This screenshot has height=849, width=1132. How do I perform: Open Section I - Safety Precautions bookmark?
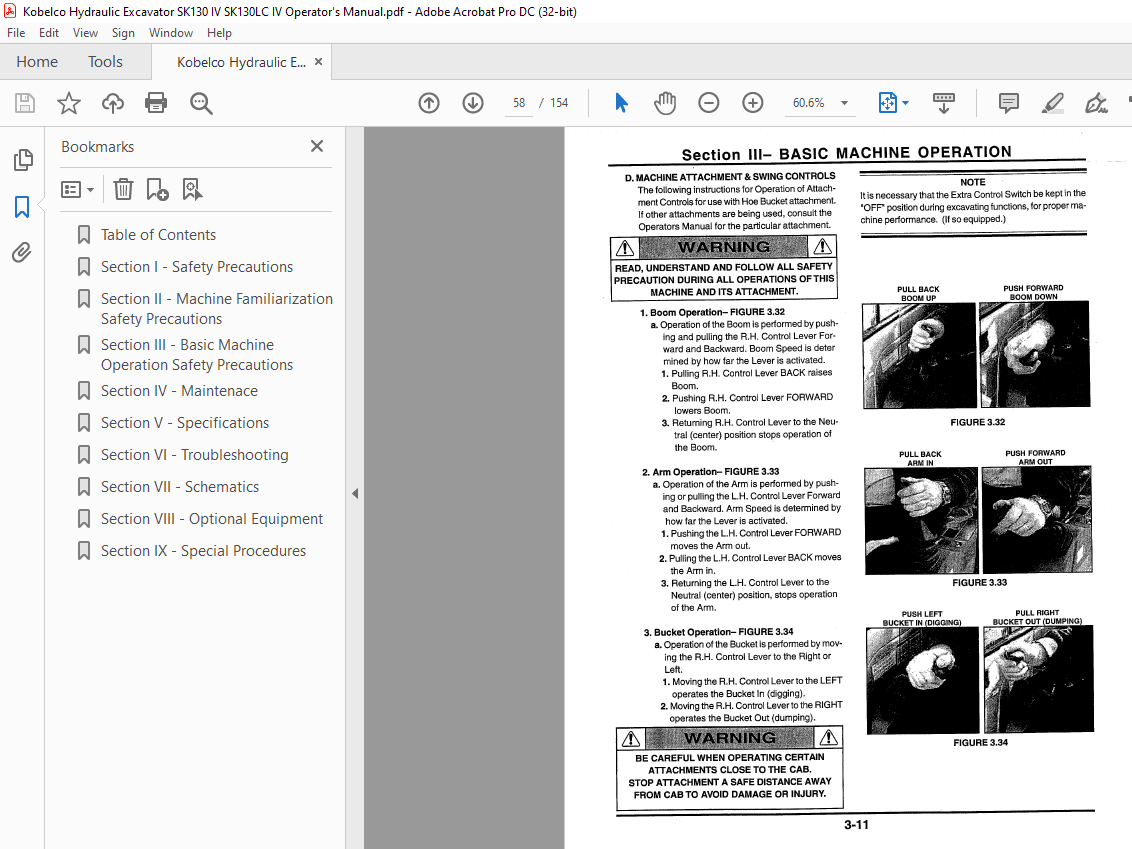196,267
